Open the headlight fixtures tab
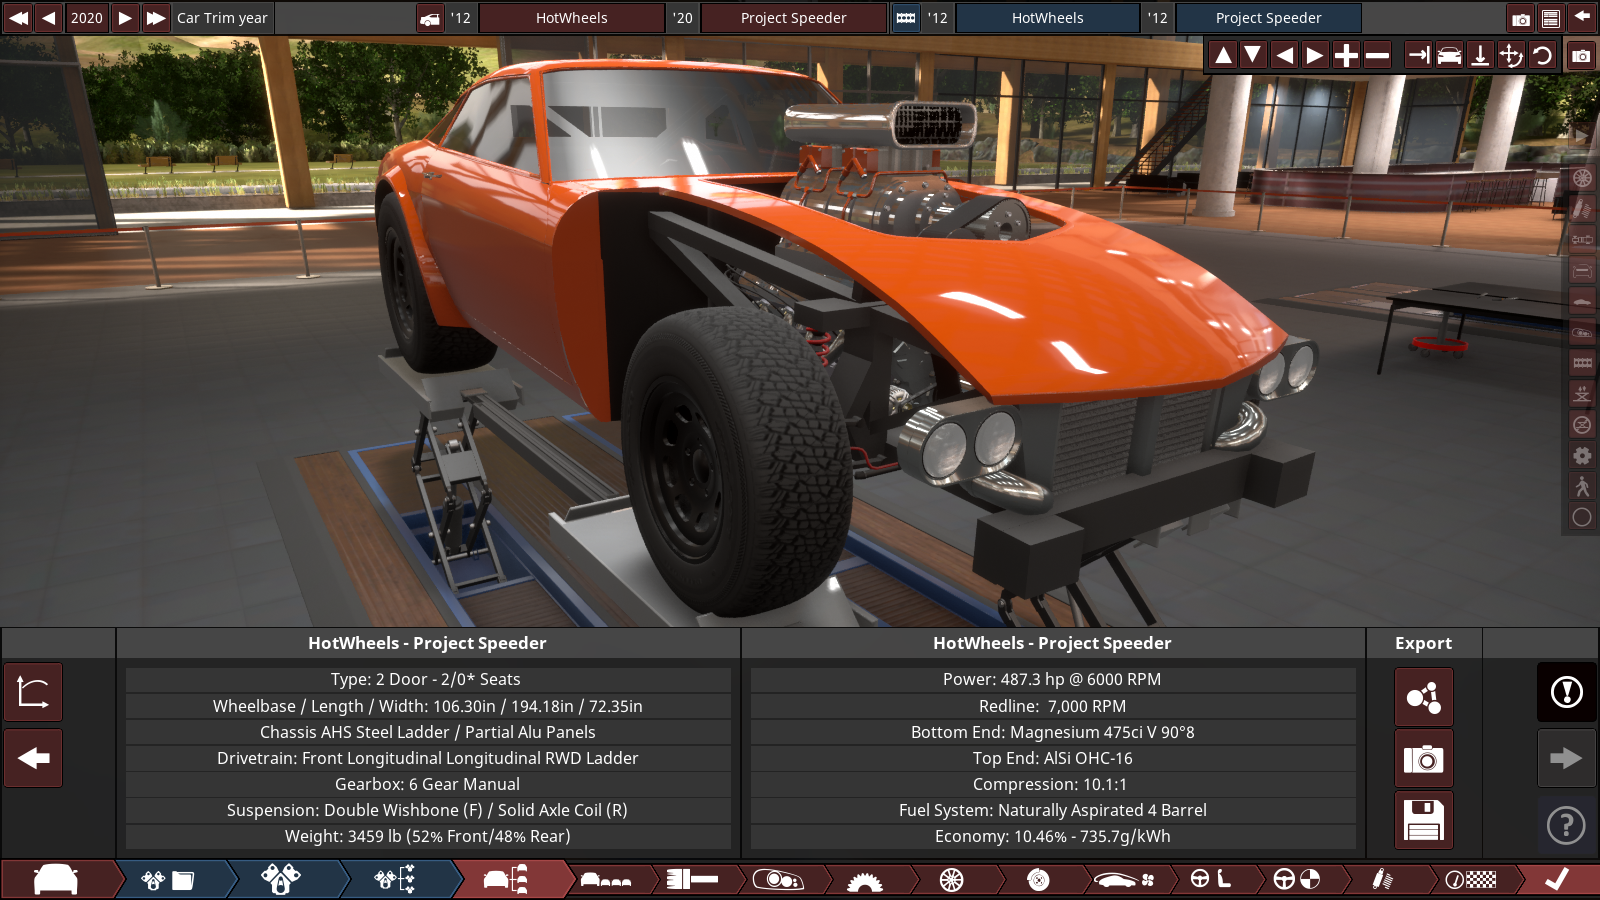 pyautogui.click(x=778, y=880)
